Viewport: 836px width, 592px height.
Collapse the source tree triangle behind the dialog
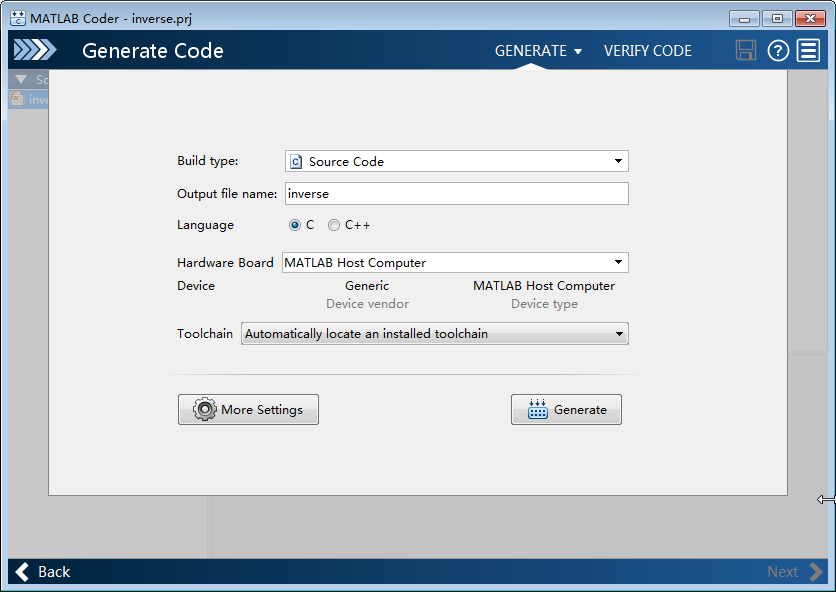pos(21,79)
